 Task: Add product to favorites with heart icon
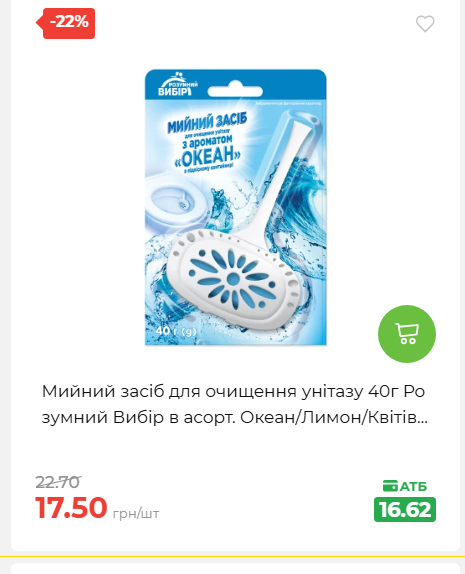425,24
